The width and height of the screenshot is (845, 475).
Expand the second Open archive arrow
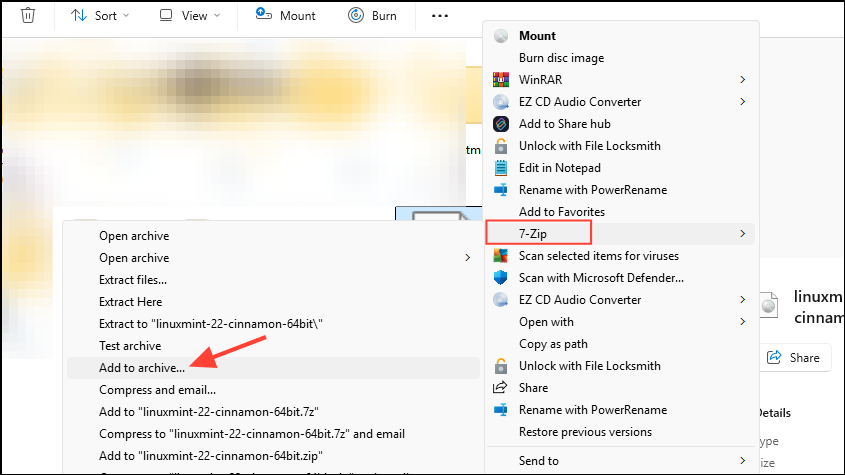pyautogui.click(x=467, y=258)
